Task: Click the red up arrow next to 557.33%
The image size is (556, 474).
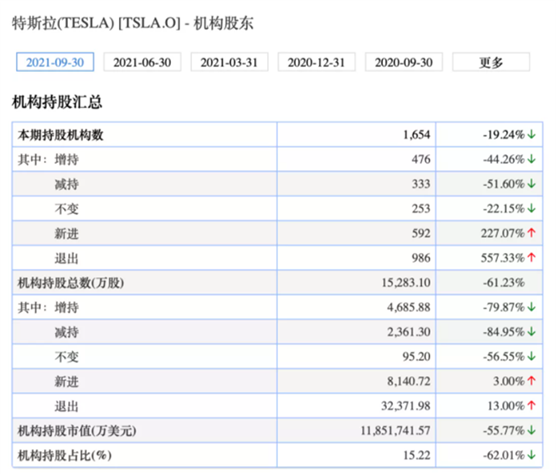Action: click(x=531, y=258)
